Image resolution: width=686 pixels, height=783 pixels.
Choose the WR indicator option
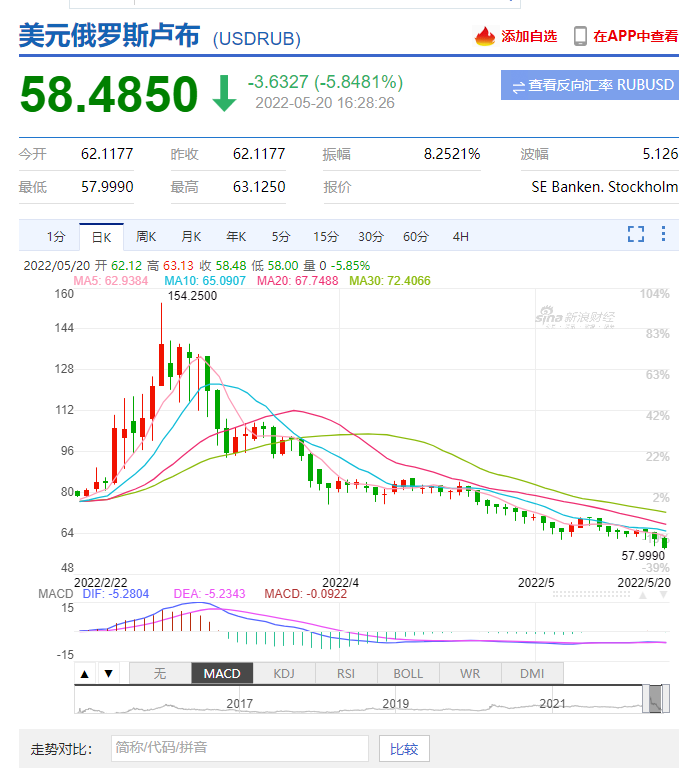[x=470, y=673]
